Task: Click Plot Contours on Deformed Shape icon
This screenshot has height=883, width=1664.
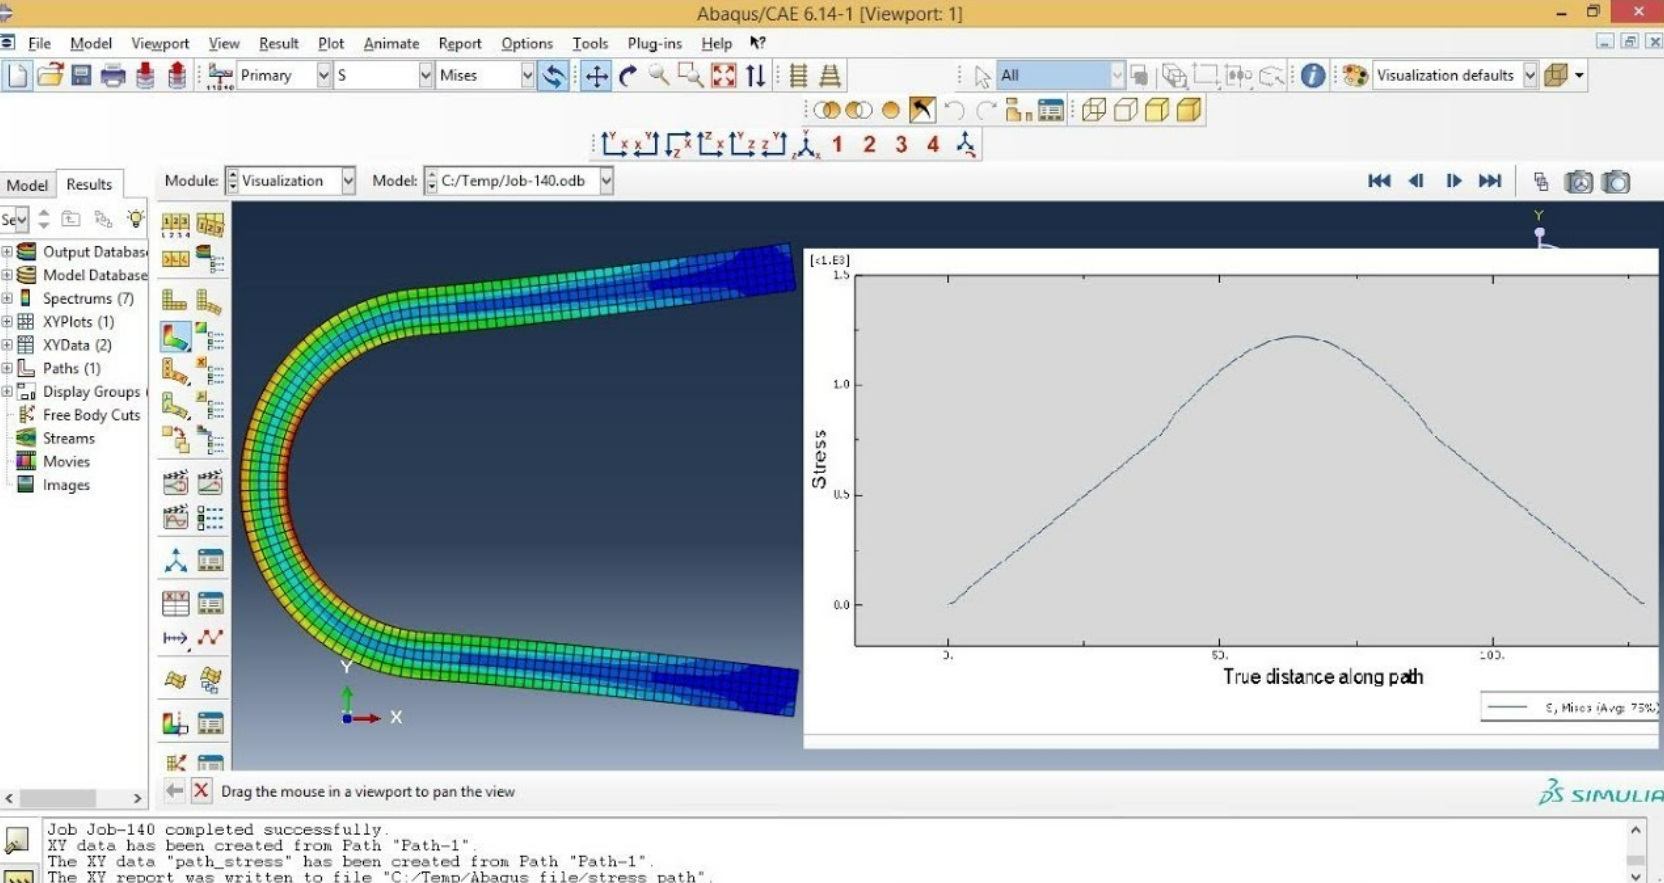Action: 175,336
